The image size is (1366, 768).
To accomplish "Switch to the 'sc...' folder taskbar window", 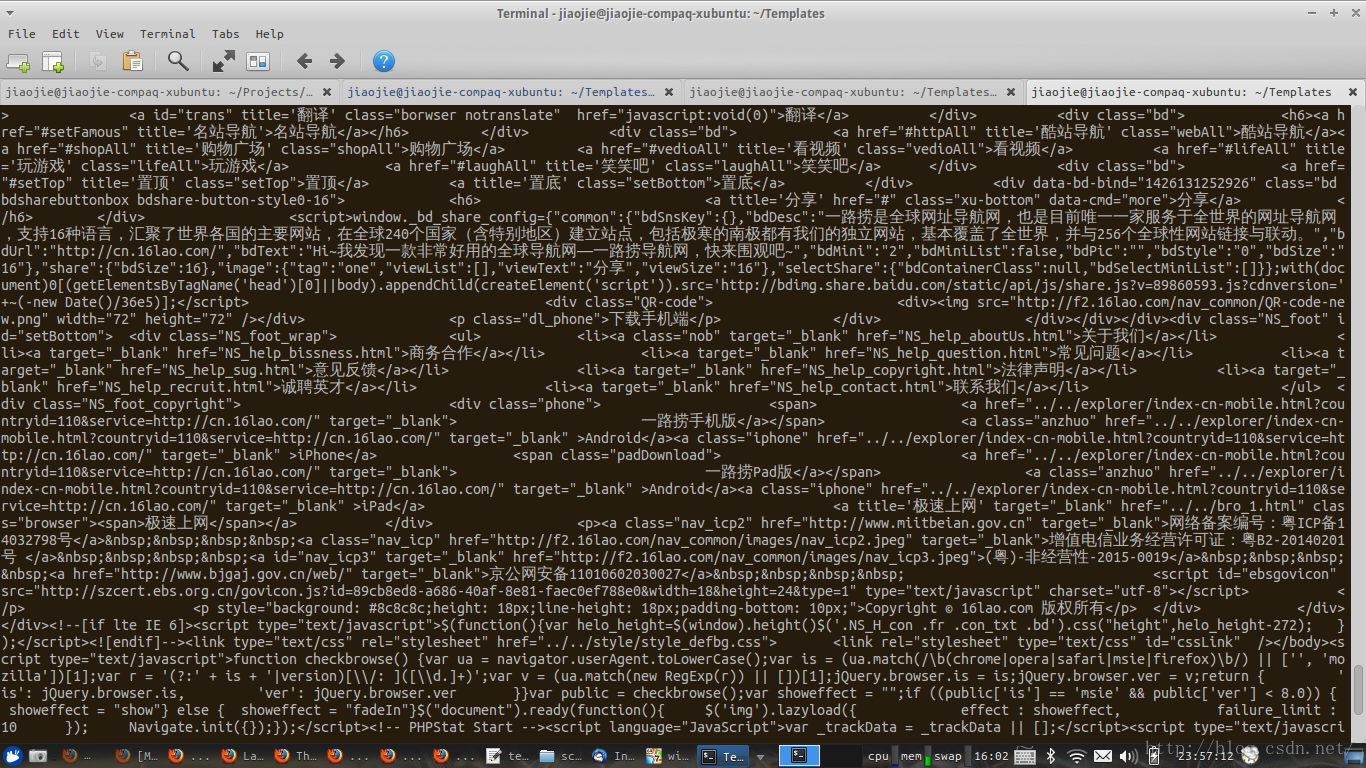I will [x=559, y=755].
